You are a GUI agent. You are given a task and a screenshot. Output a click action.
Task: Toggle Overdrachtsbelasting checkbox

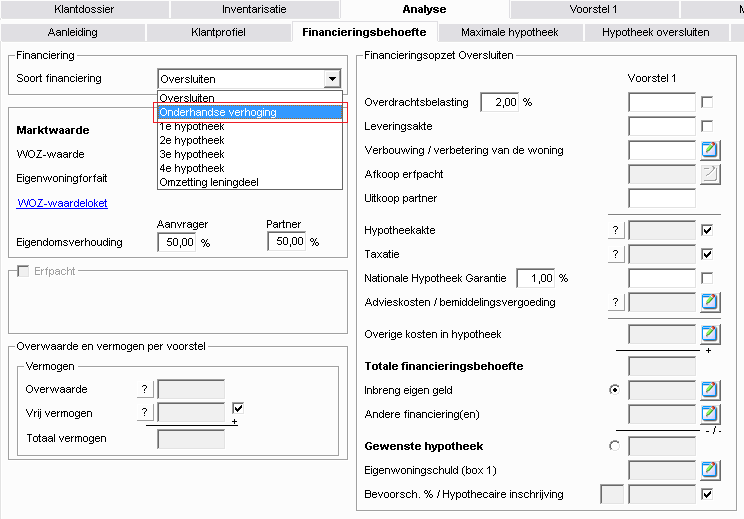coord(707,102)
